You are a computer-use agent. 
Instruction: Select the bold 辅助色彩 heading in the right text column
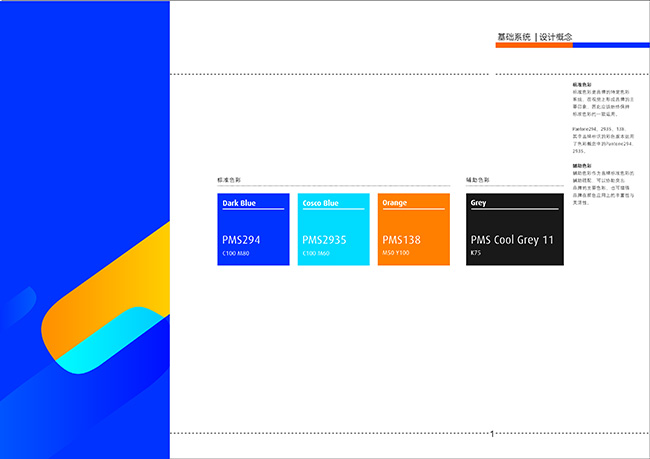click(582, 165)
